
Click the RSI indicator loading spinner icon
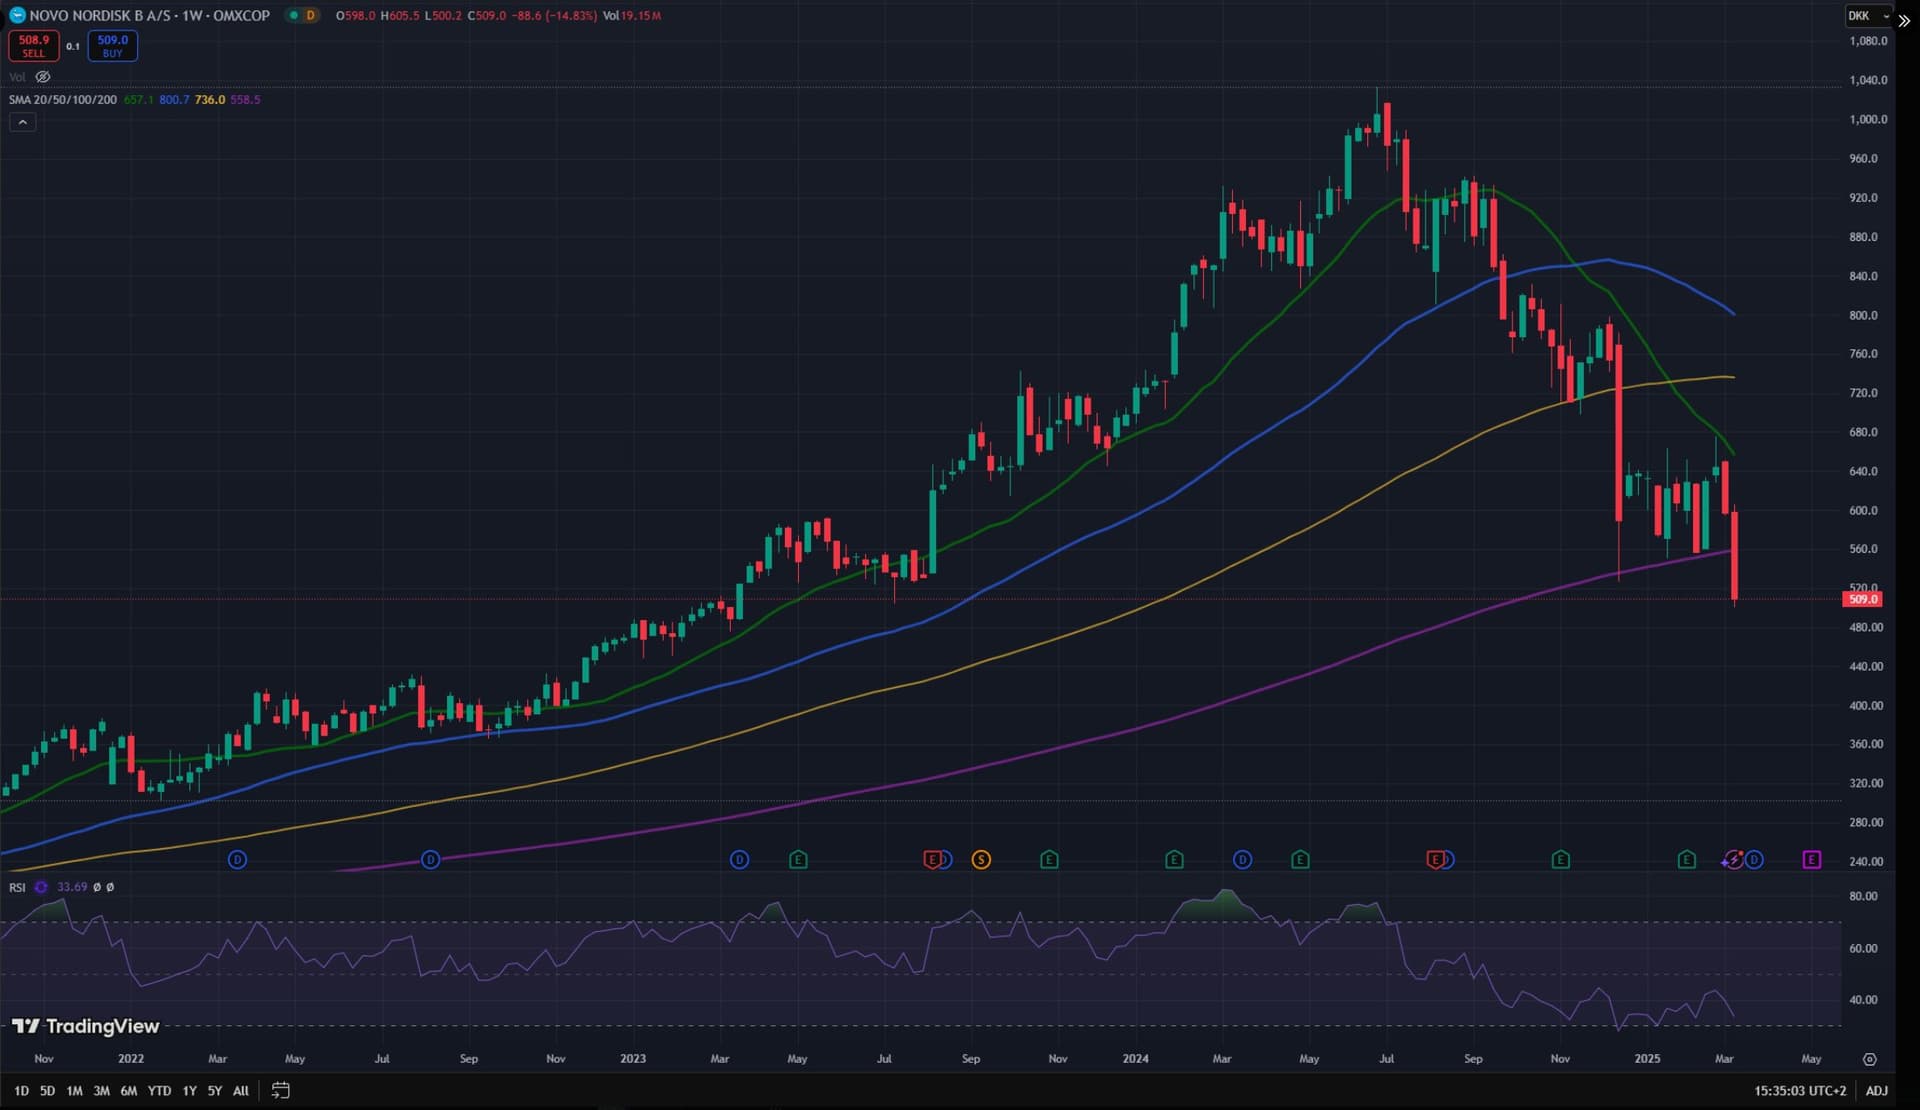pyautogui.click(x=41, y=887)
